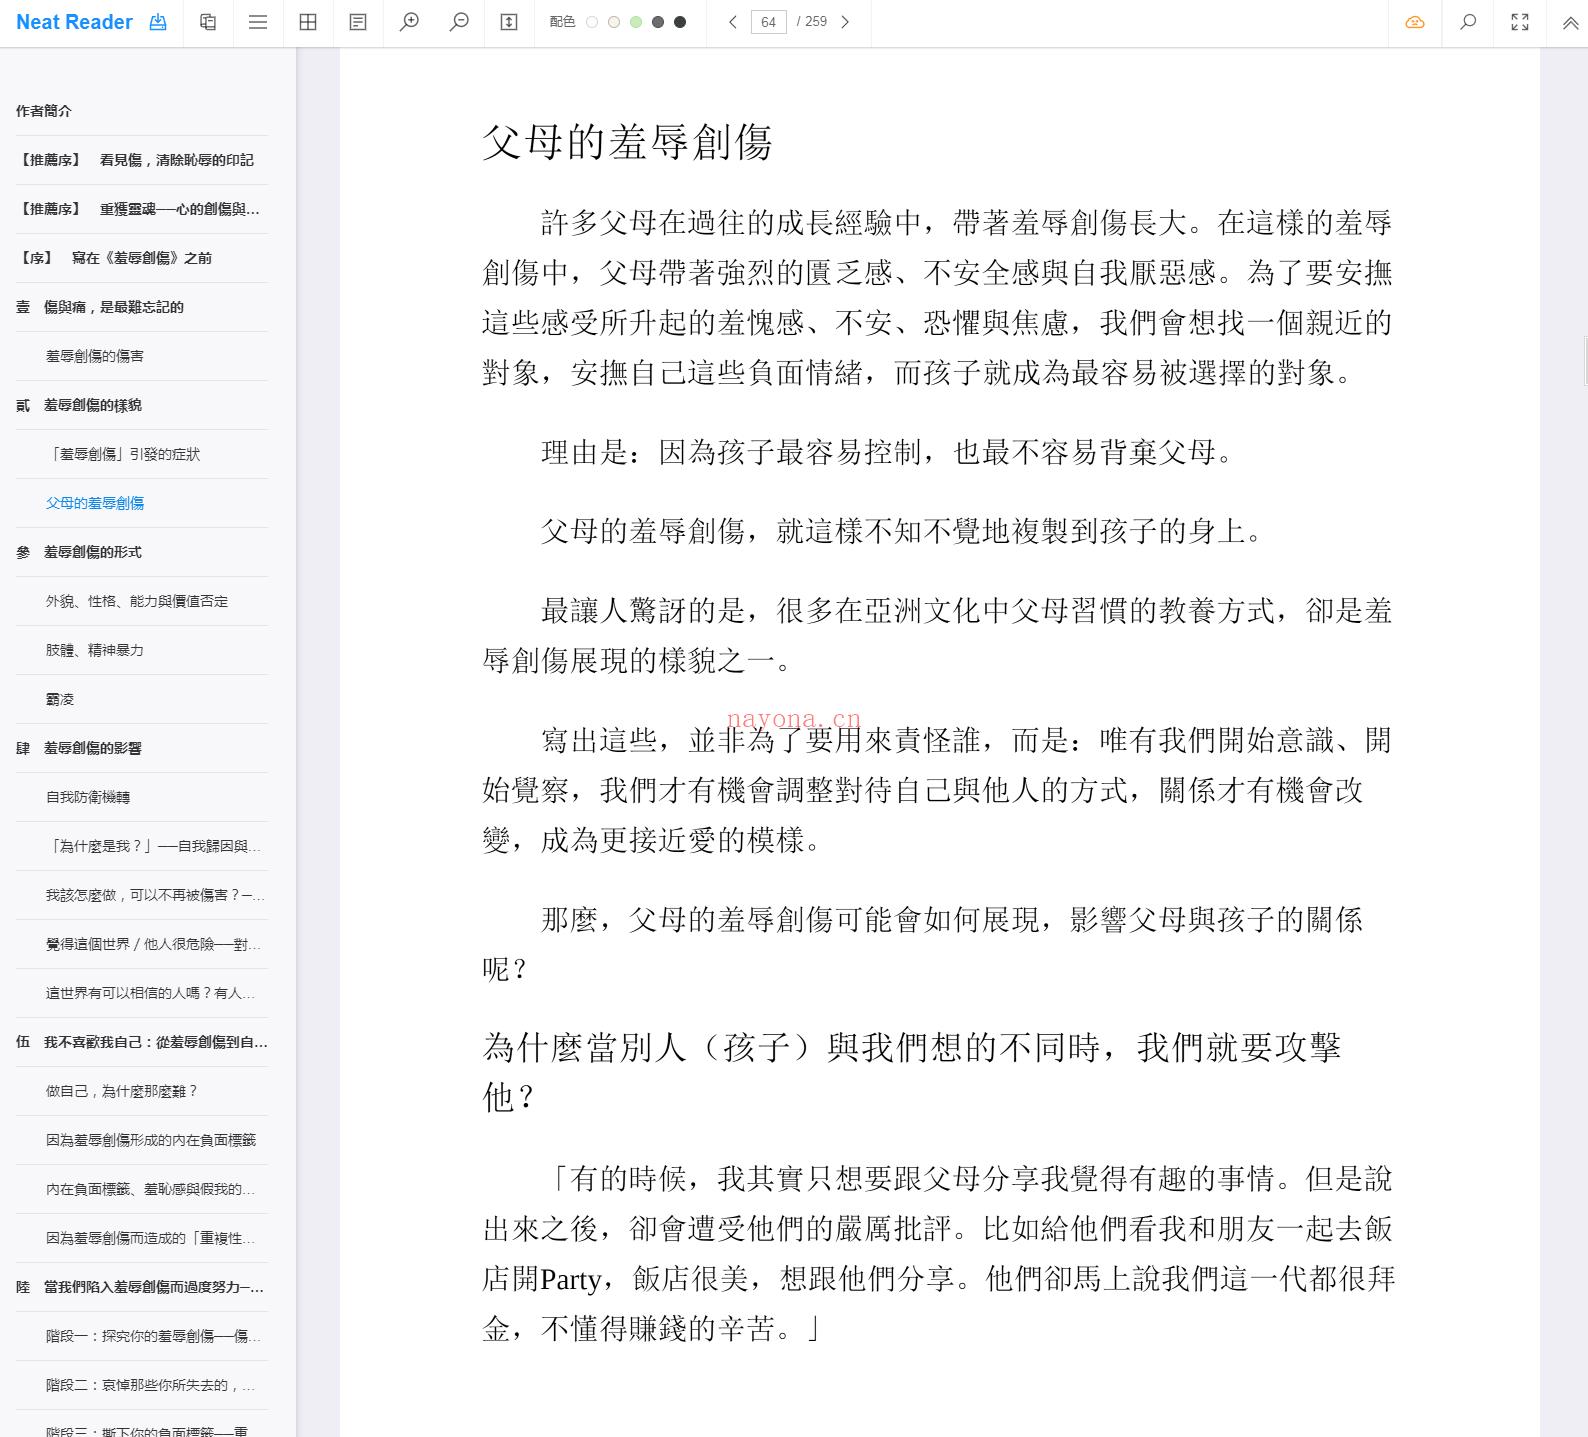Viewport: 1588px width, 1437px height.
Task: Click the vertical fit-height icon
Action: click(x=509, y=22)
